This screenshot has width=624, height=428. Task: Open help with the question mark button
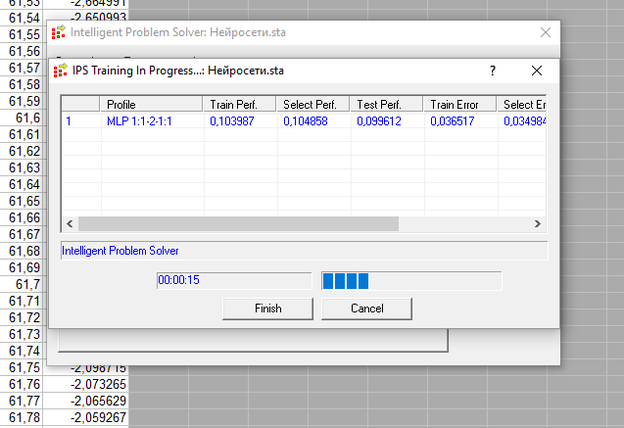[x=492, y=71]
